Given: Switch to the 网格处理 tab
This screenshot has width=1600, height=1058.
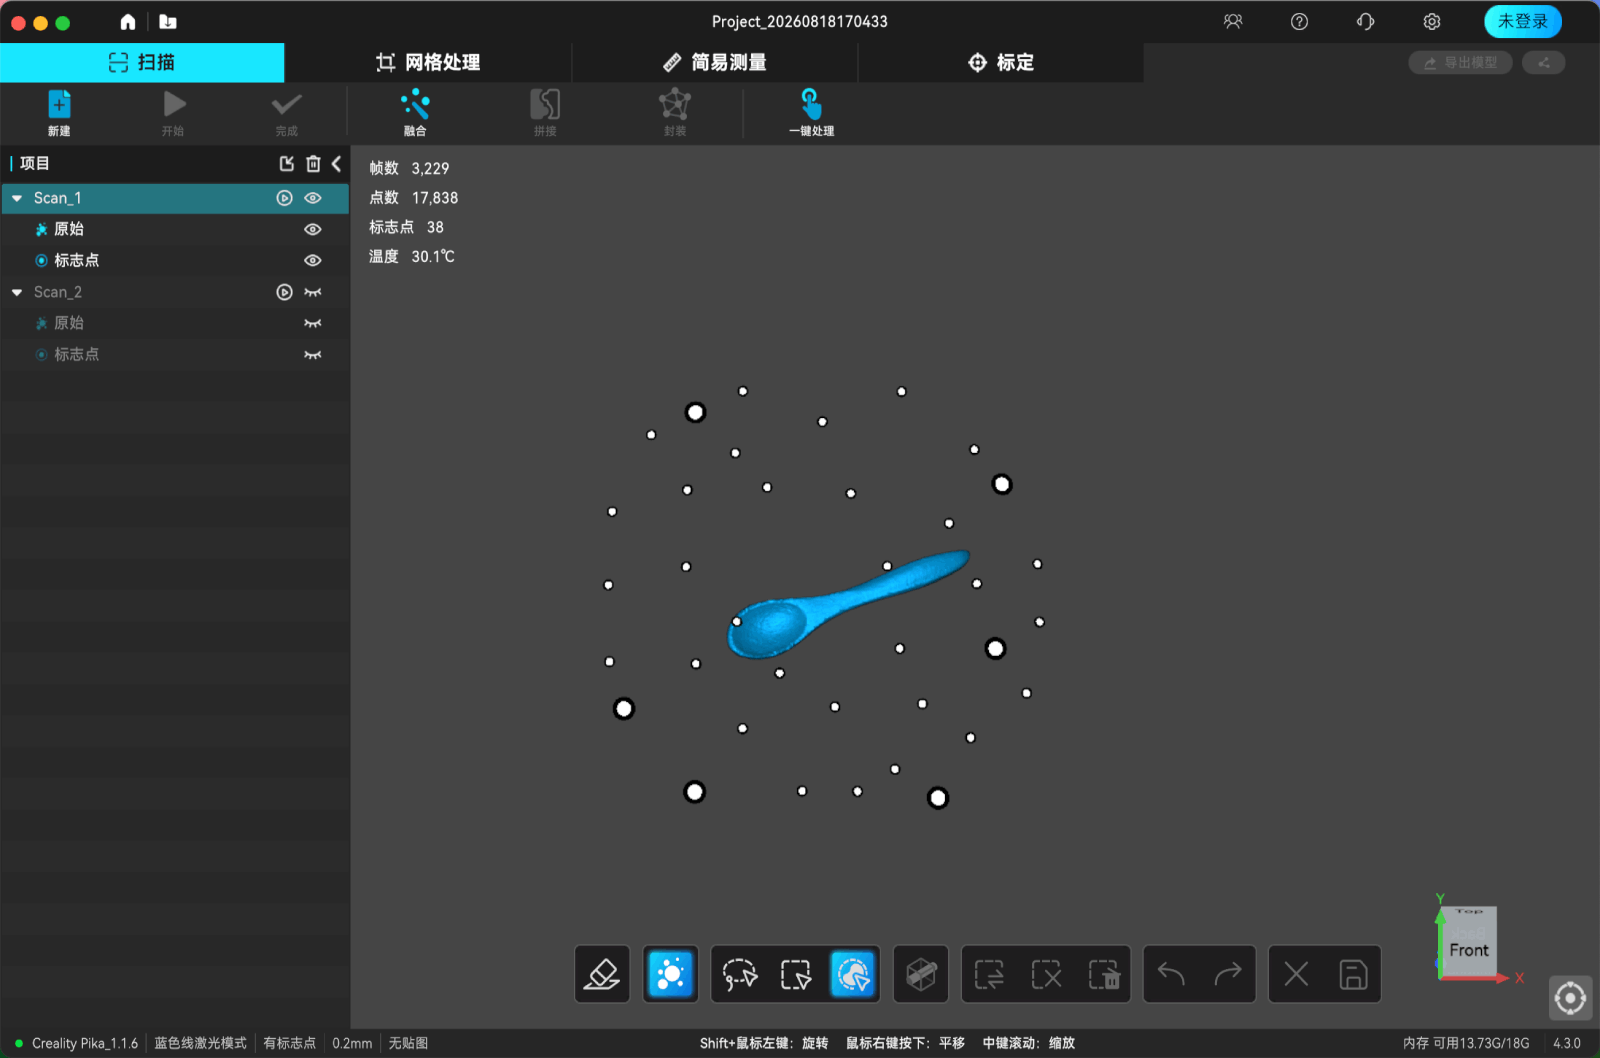Looking at the screenshot, I should tap(428, 62).
